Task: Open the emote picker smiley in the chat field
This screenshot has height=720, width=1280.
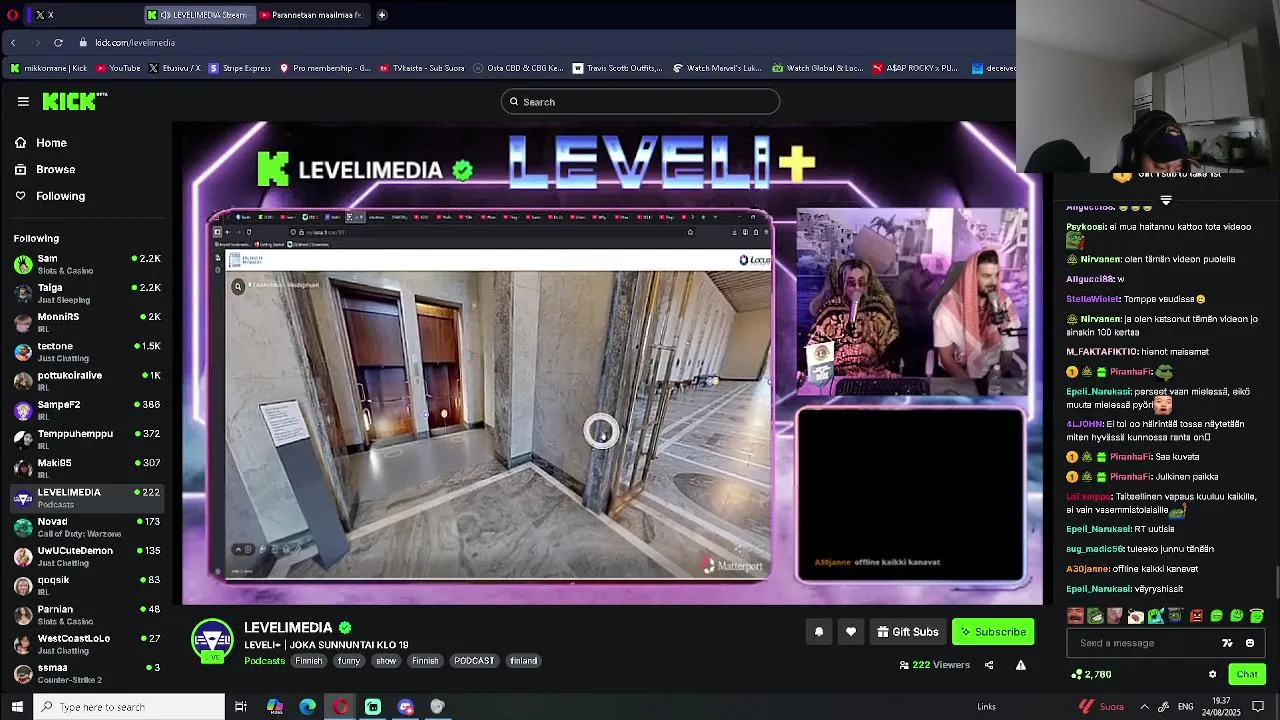Action: (1250, 643)
